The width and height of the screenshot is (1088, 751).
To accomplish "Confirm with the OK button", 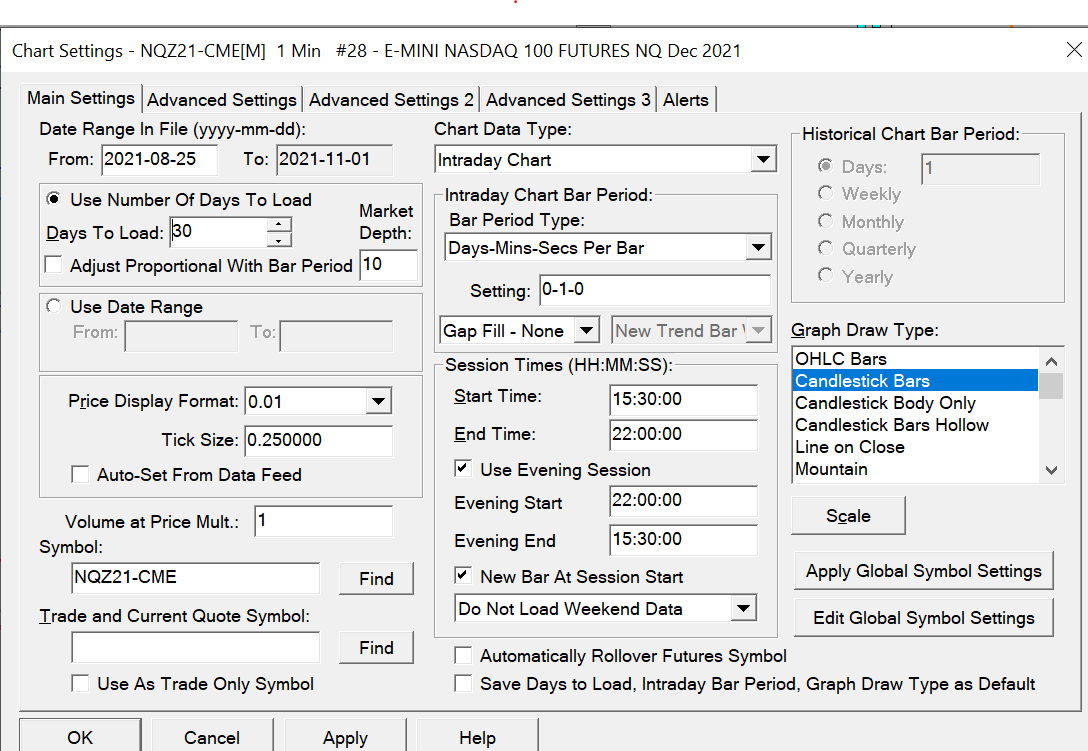I will coord(80,736).
